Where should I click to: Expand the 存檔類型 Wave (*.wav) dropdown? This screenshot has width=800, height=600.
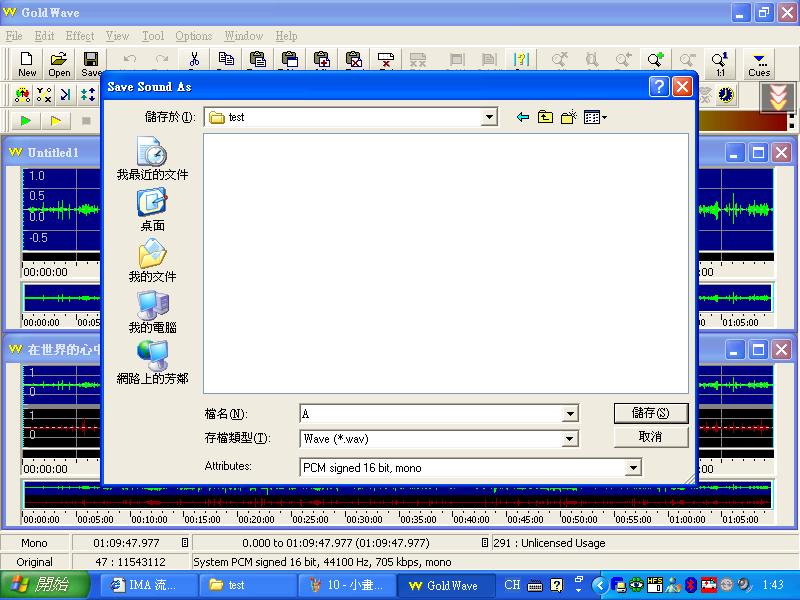click(x=570, y=439)
